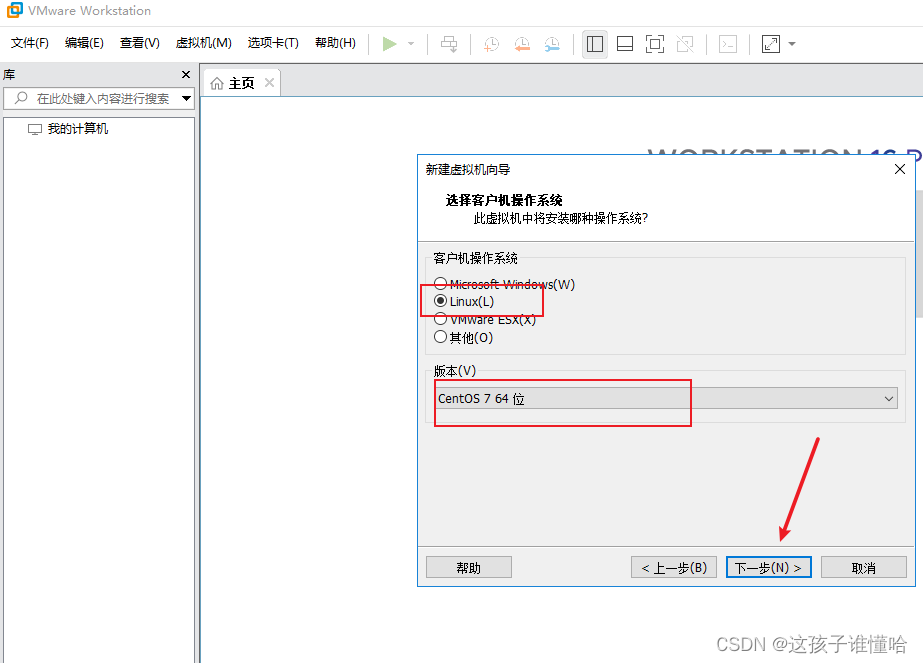Select 我的计算机 in the library tree

78,129
